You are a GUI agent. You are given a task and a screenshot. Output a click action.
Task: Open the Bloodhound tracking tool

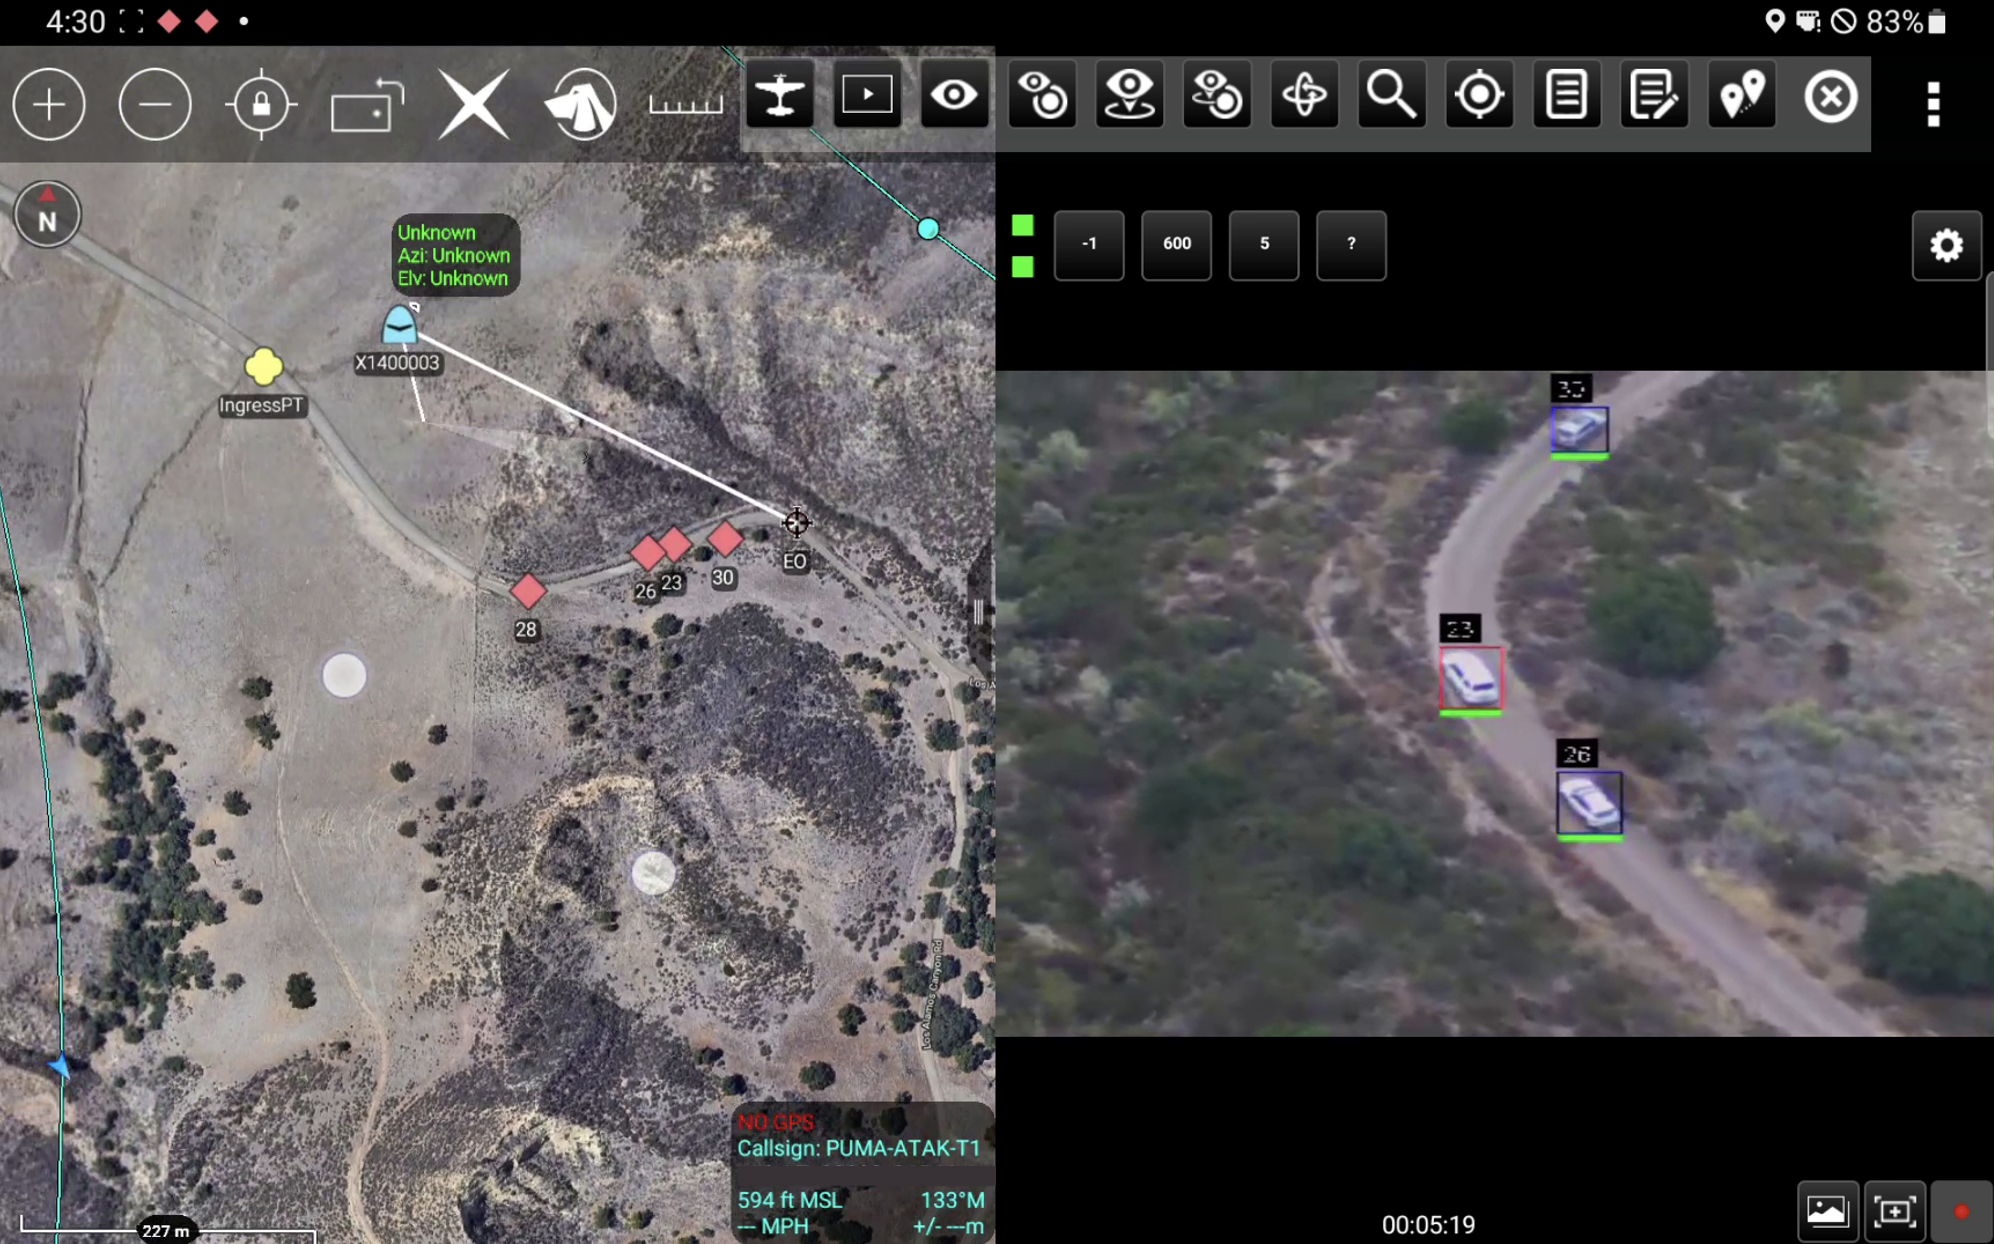coord(581,104)
